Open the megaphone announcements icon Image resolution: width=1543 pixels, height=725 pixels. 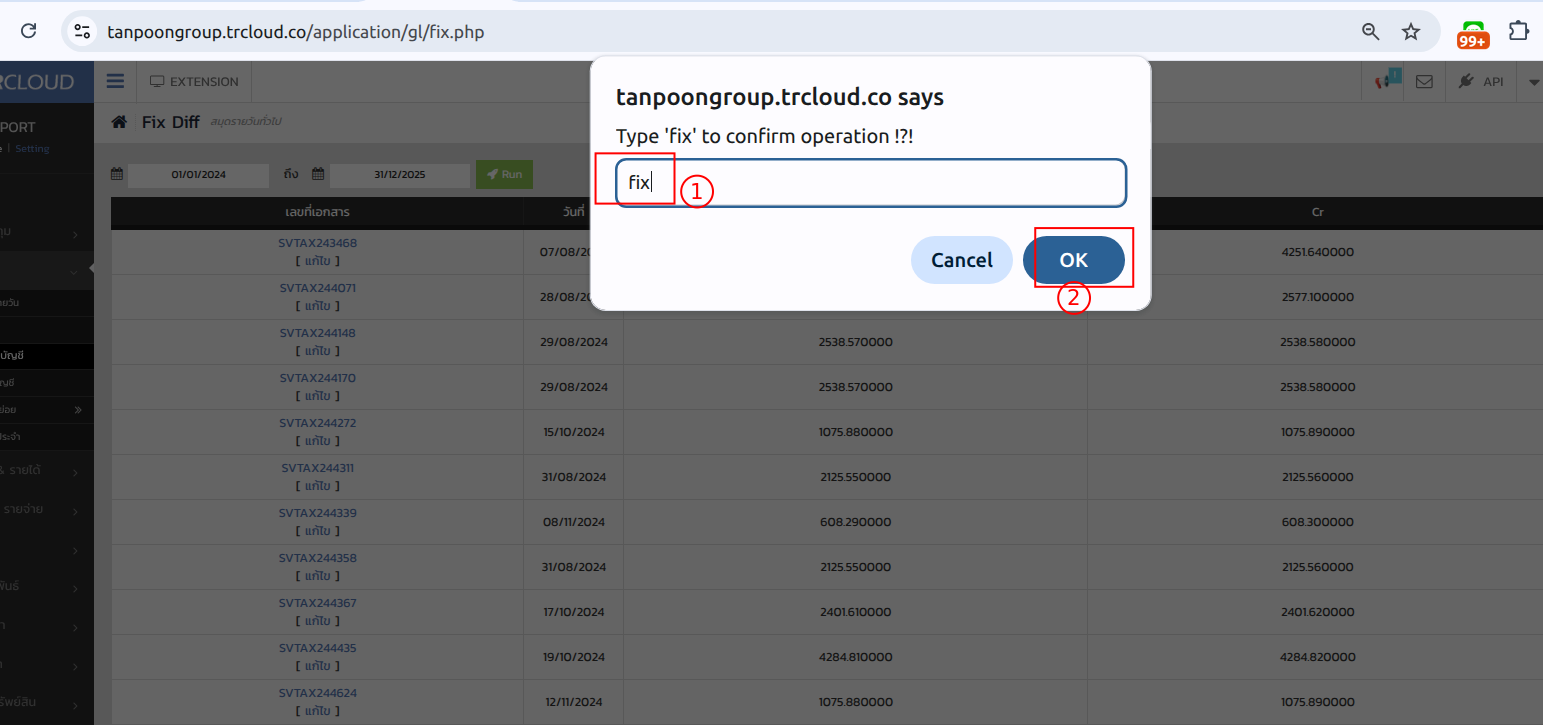[x=1383, y=81]
